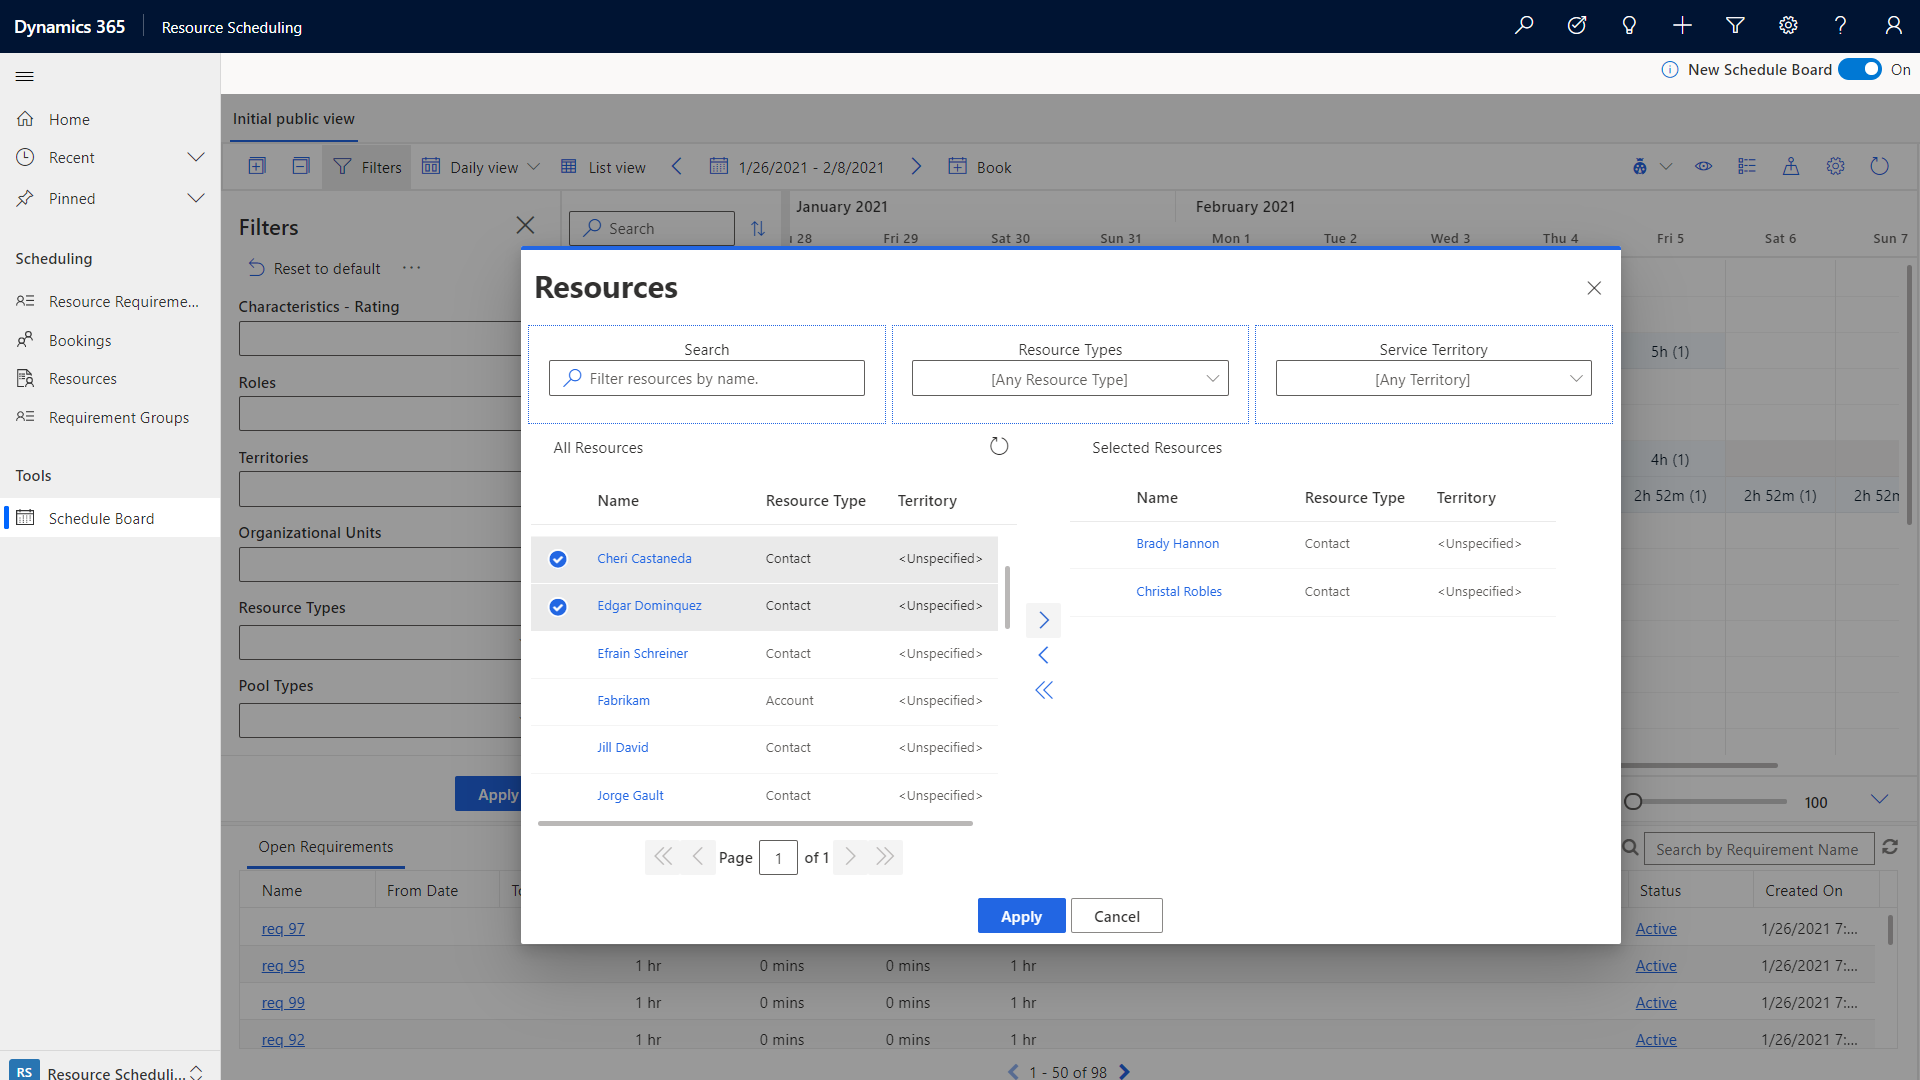Select Cheri Castaneda checkbox in All Resources
This screenshot has width=1920, height=1080.
(x=556, y=556)
